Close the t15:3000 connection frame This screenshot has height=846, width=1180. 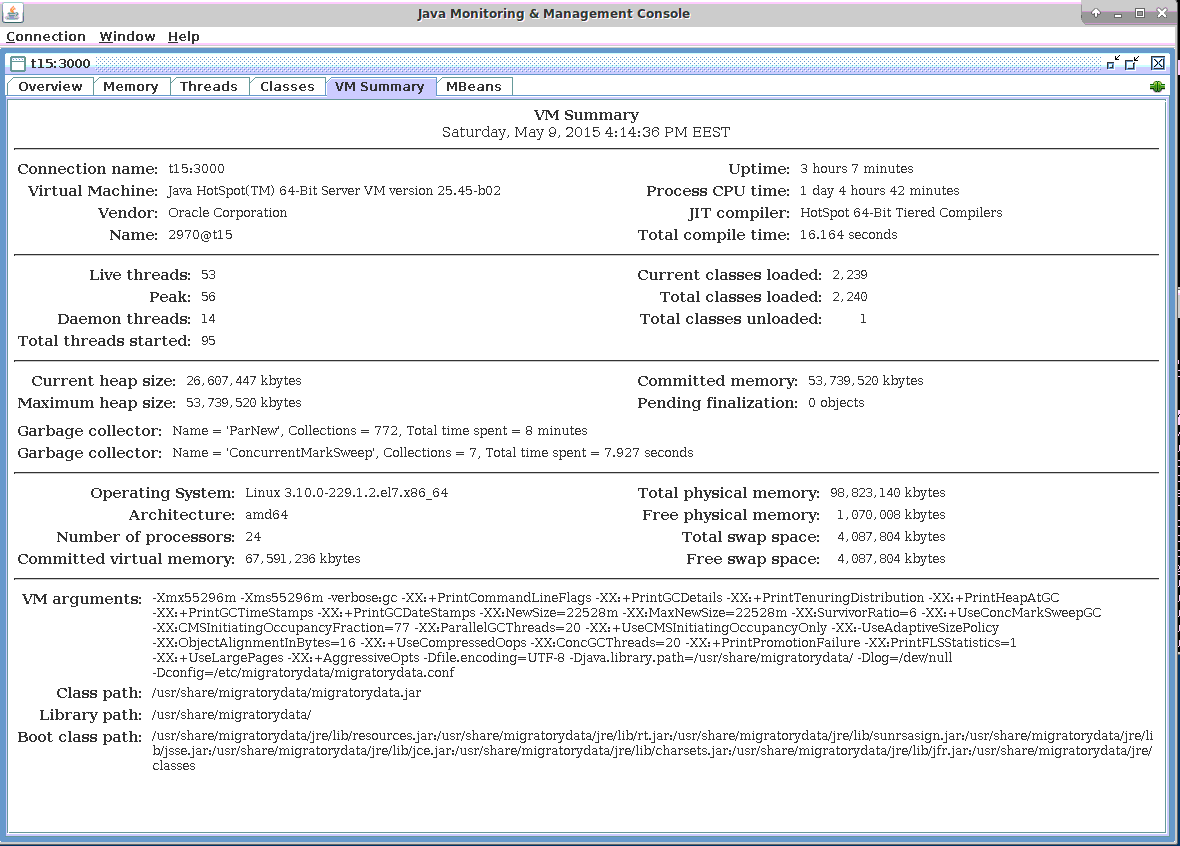coord(1157,63)
